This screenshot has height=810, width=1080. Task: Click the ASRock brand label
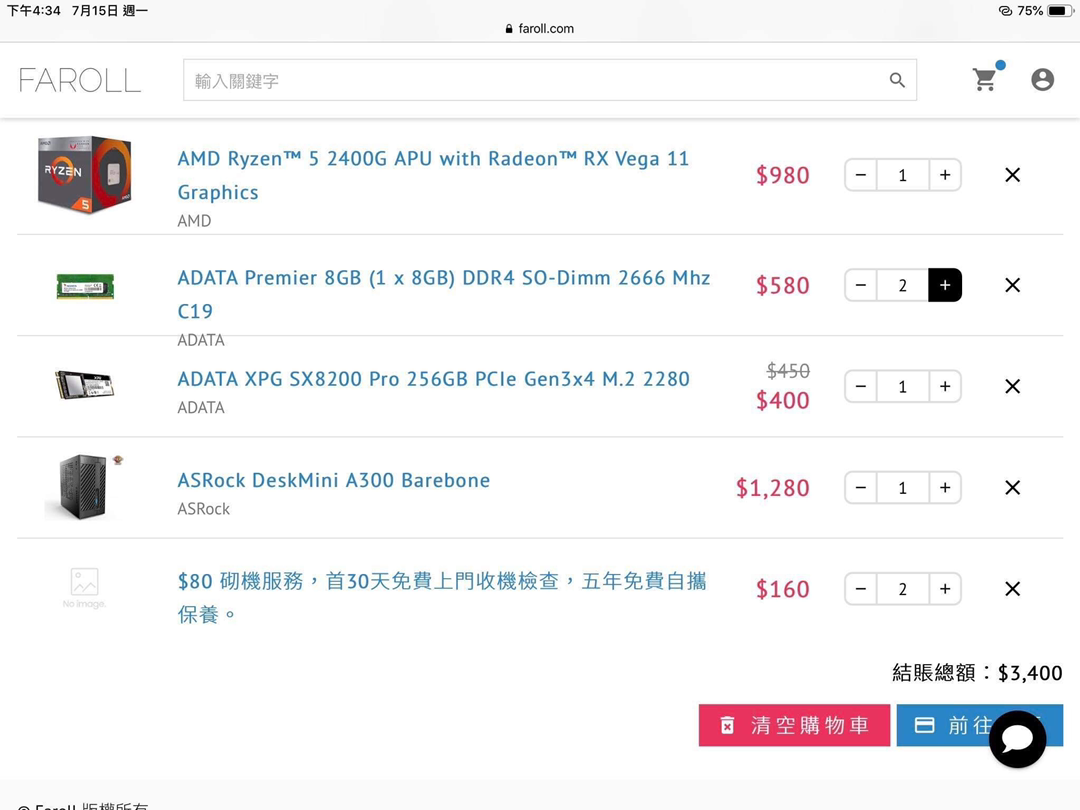pos(203,509)
